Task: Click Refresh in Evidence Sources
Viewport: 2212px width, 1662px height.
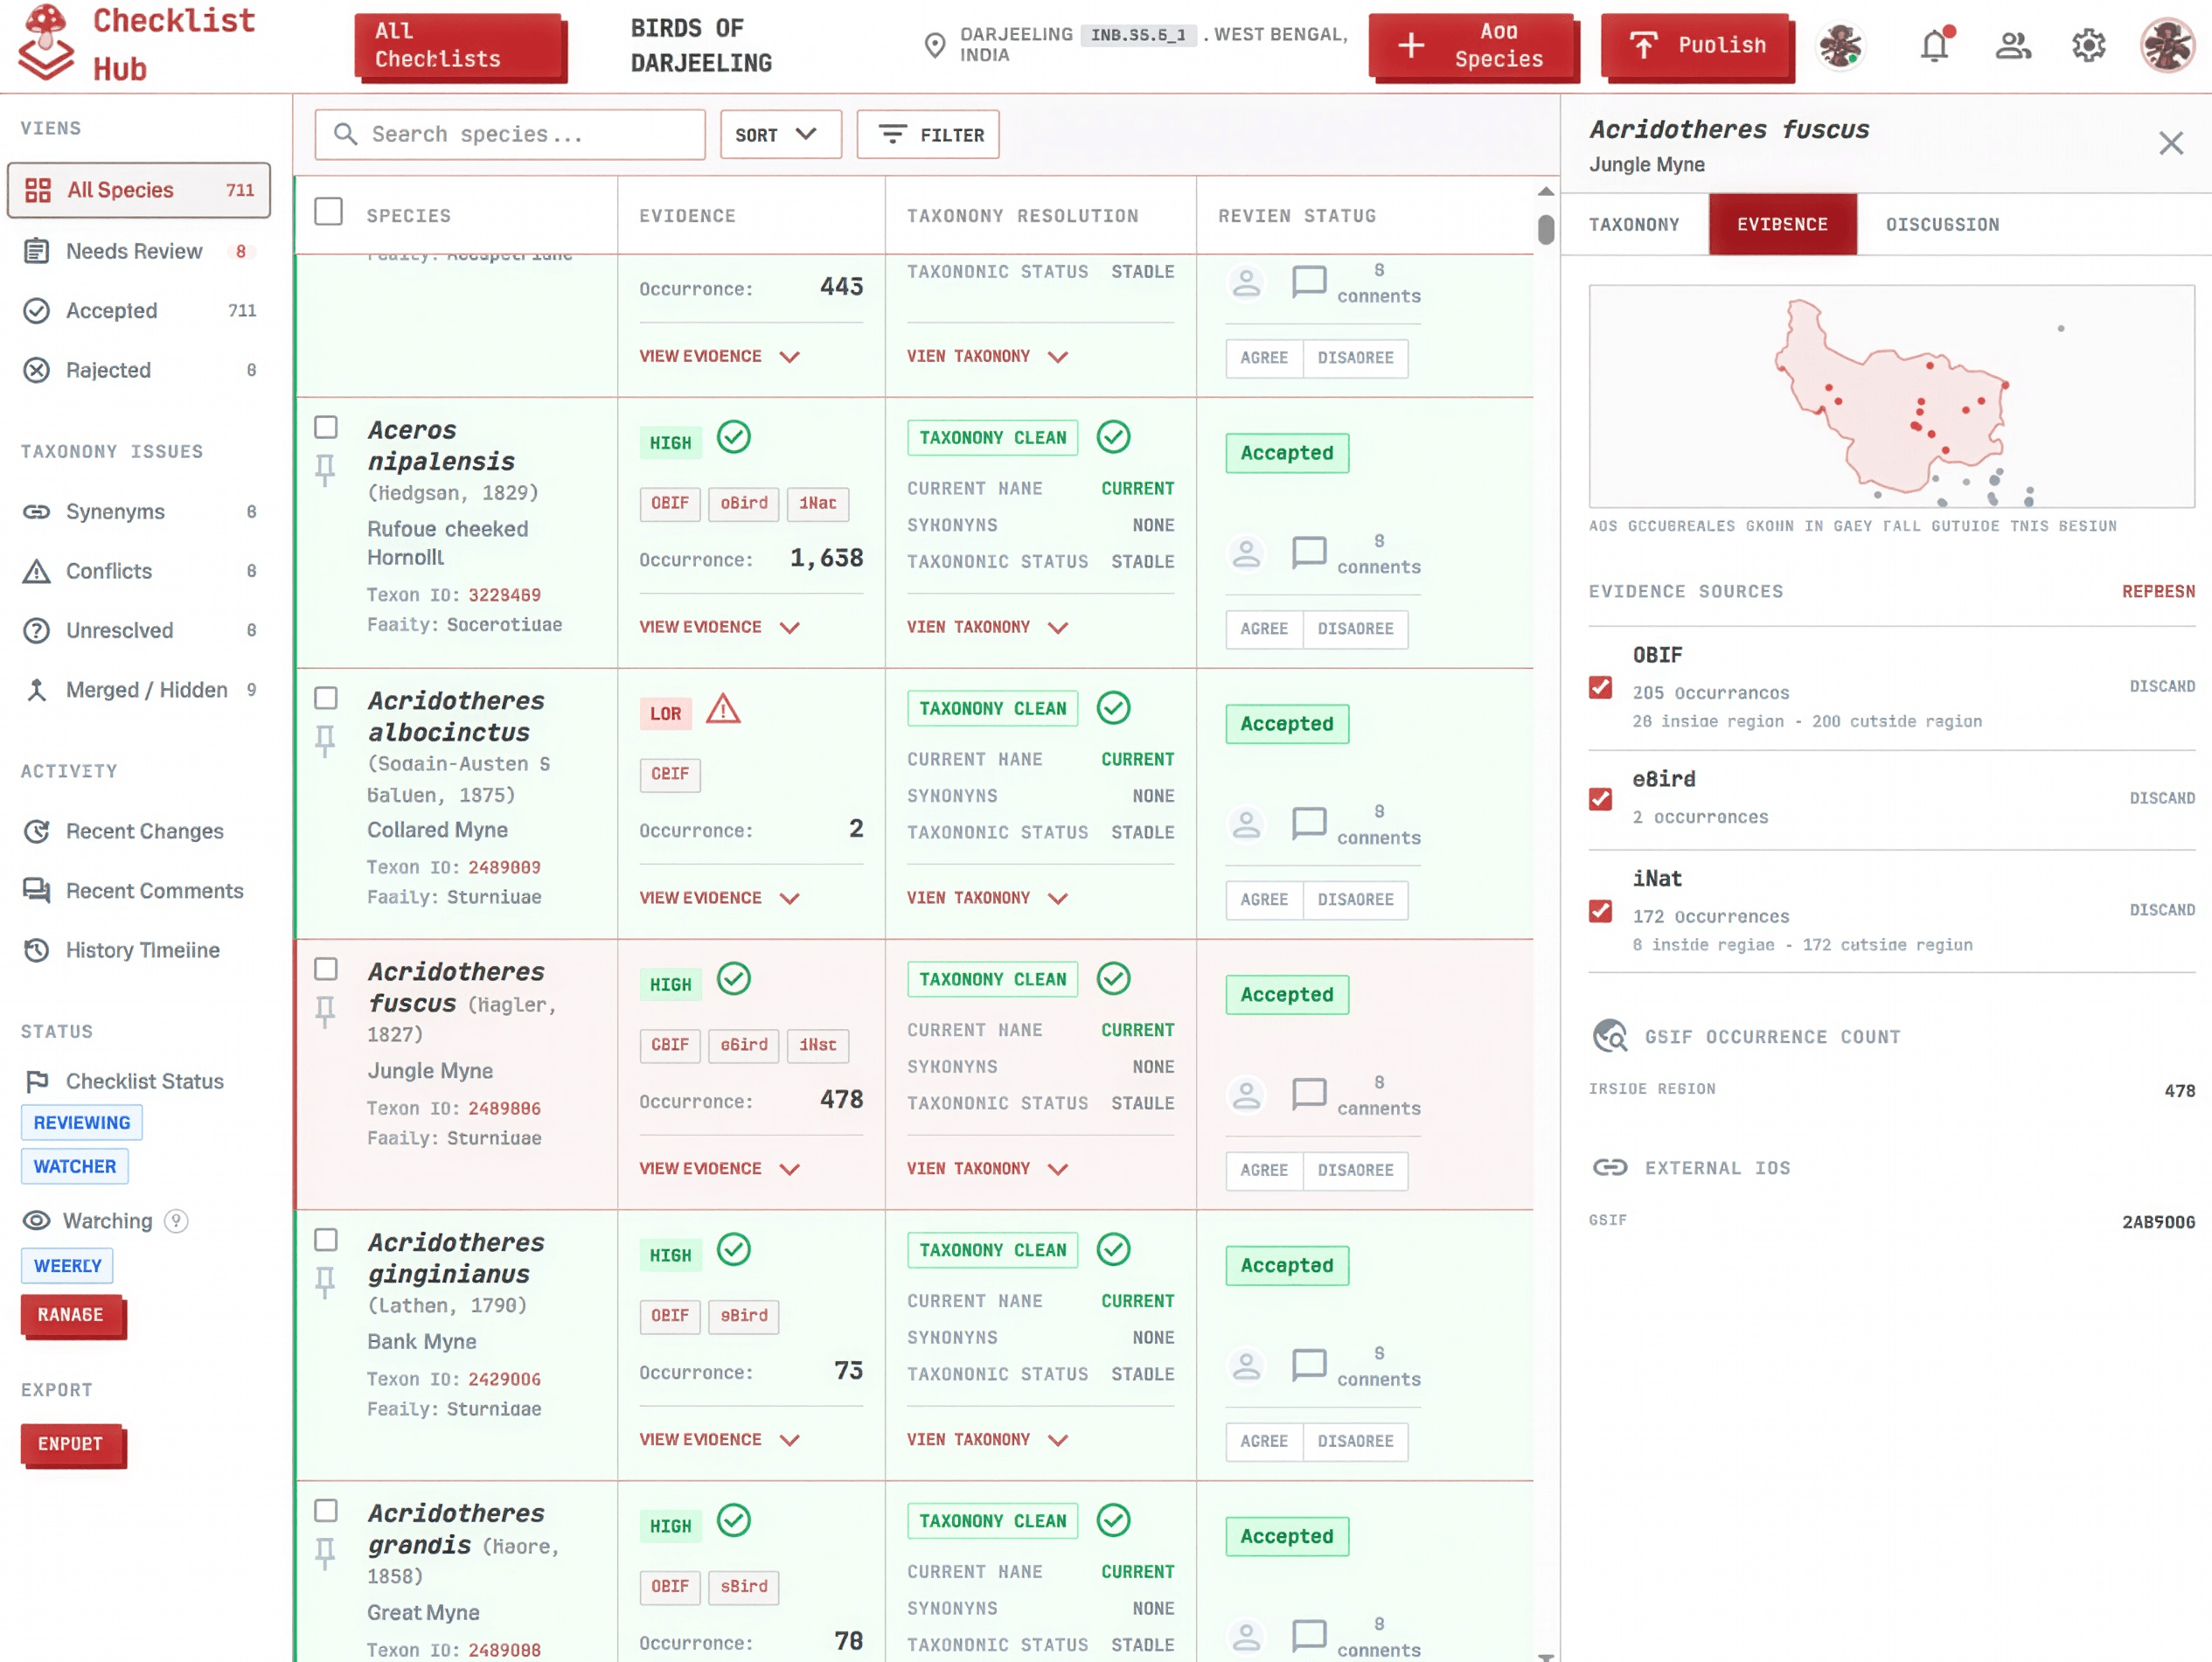Action: [x=2158, y=592]
